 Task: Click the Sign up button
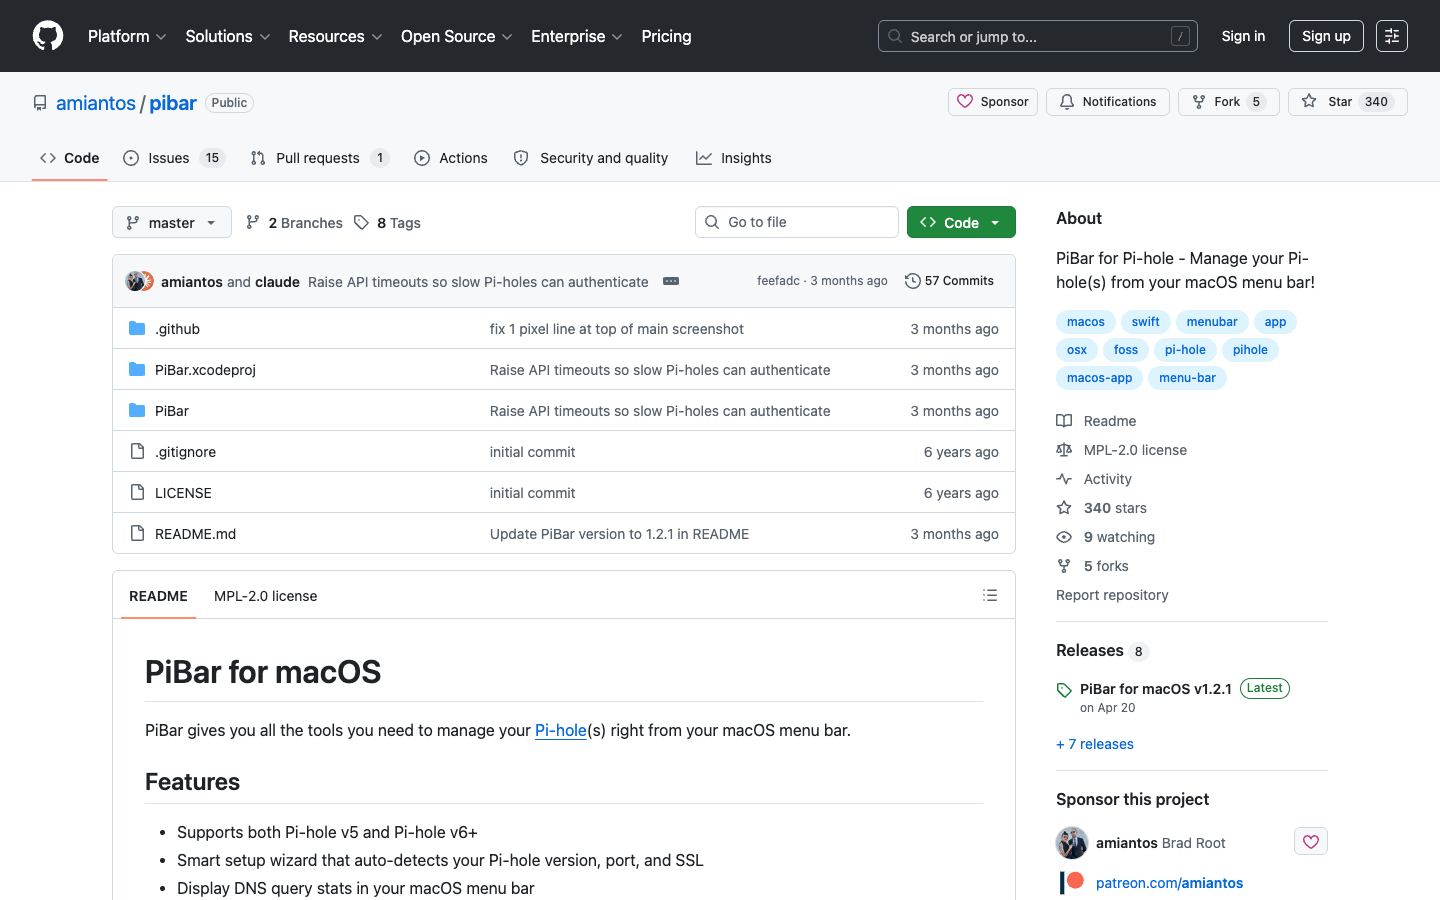tap(1326, 36)
